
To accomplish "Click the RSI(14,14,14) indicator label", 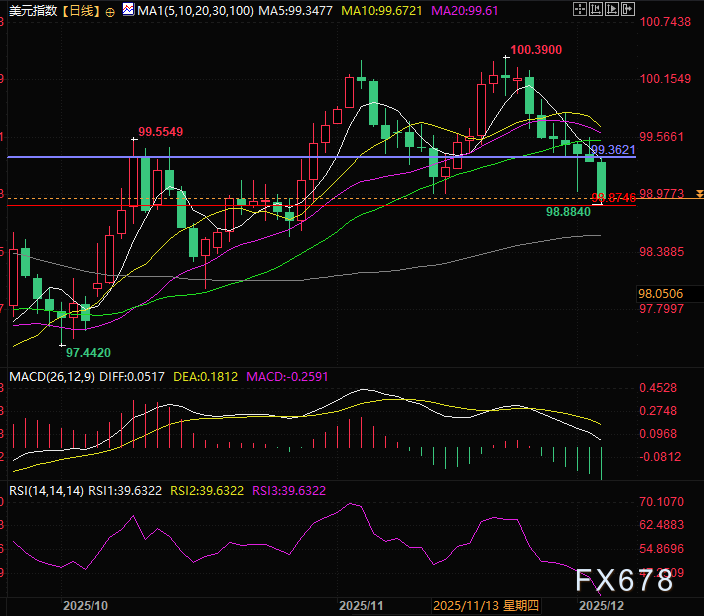I will coord(45,490).
